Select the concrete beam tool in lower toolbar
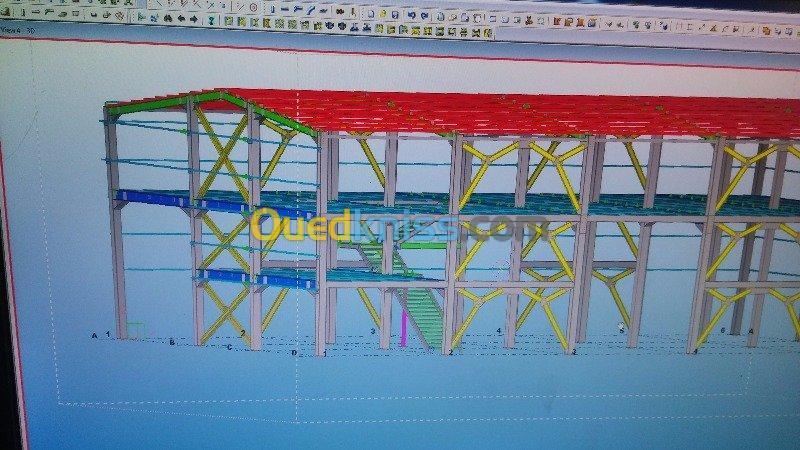 (x=36, y=12)
